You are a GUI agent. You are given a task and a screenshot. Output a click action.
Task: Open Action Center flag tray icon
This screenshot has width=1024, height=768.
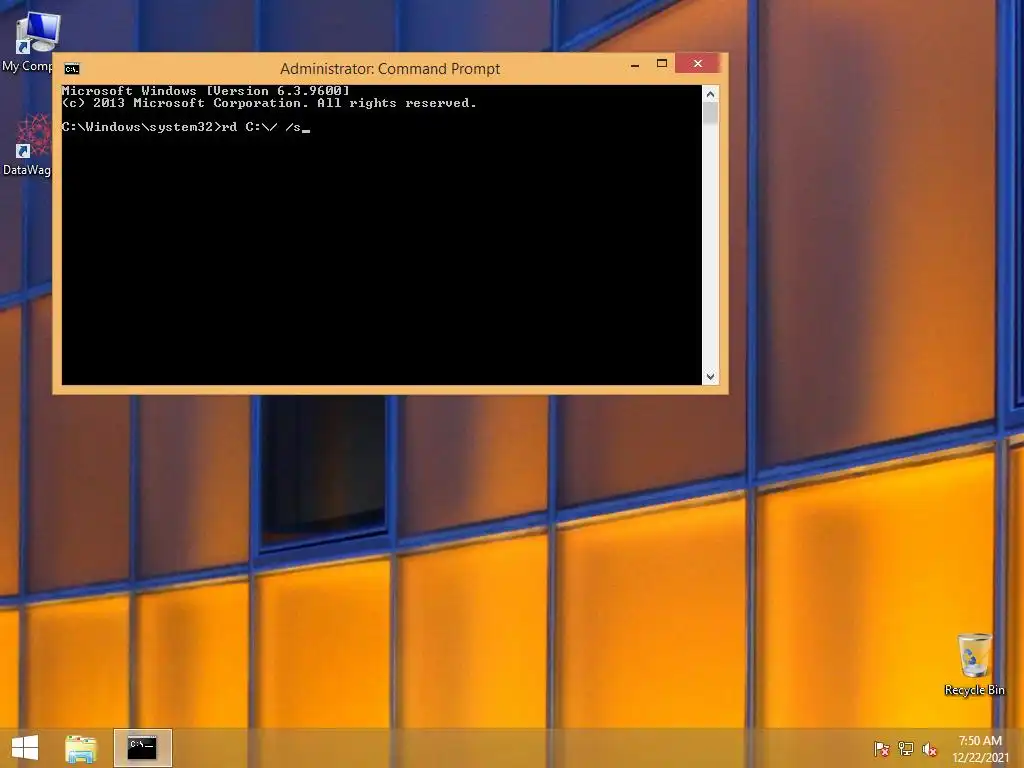click(880, 749)
